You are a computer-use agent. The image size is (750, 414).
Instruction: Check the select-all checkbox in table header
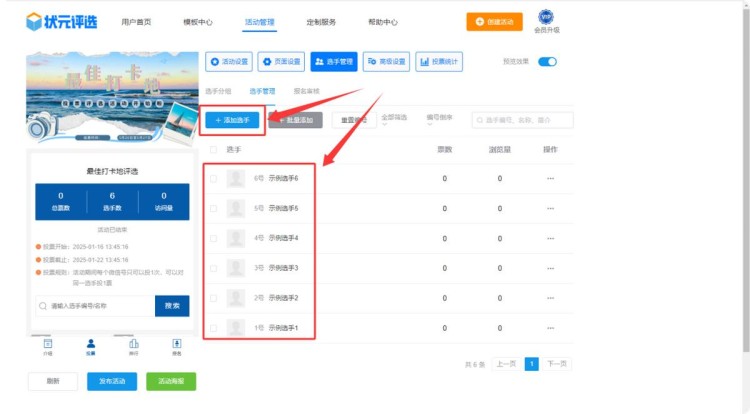coord(212,150)
